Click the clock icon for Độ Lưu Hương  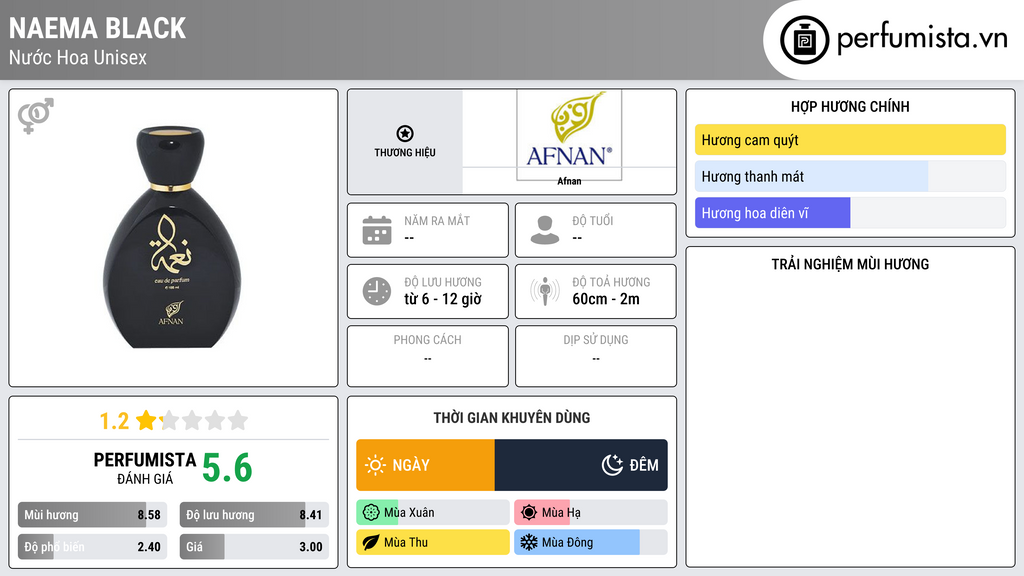coord(376,291)
